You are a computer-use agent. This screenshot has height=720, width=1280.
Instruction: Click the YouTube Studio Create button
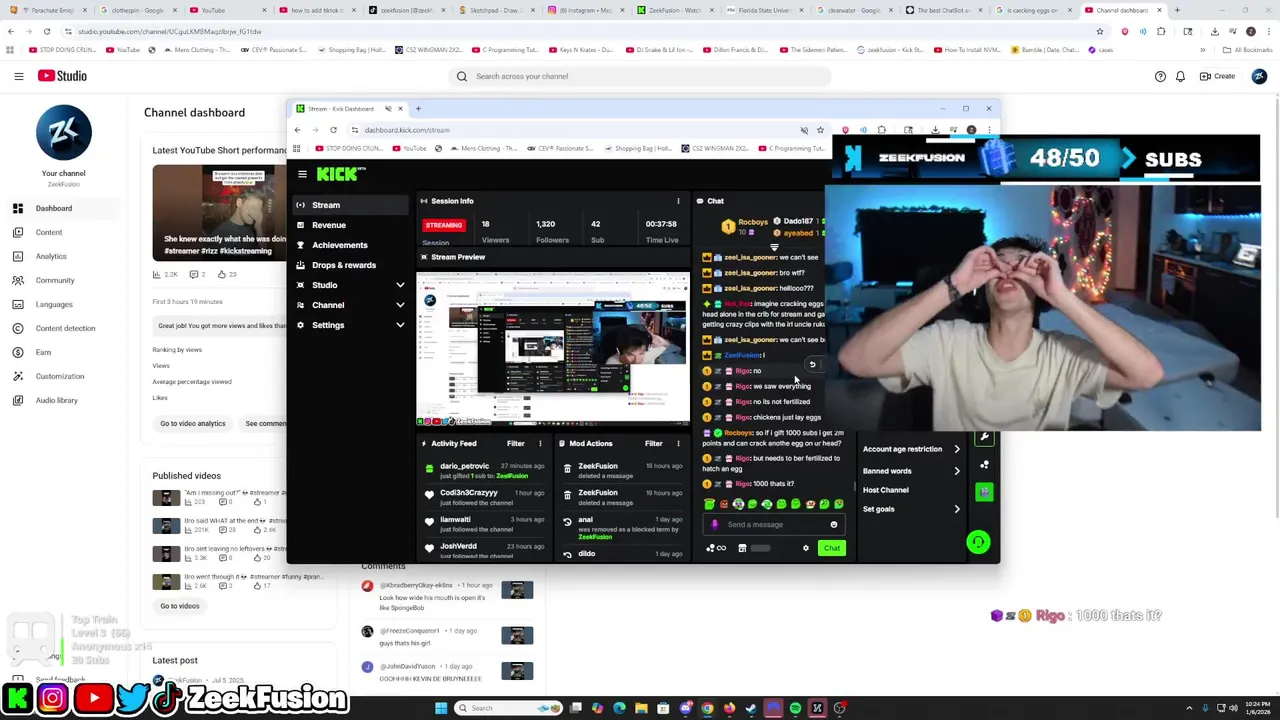1217,76
